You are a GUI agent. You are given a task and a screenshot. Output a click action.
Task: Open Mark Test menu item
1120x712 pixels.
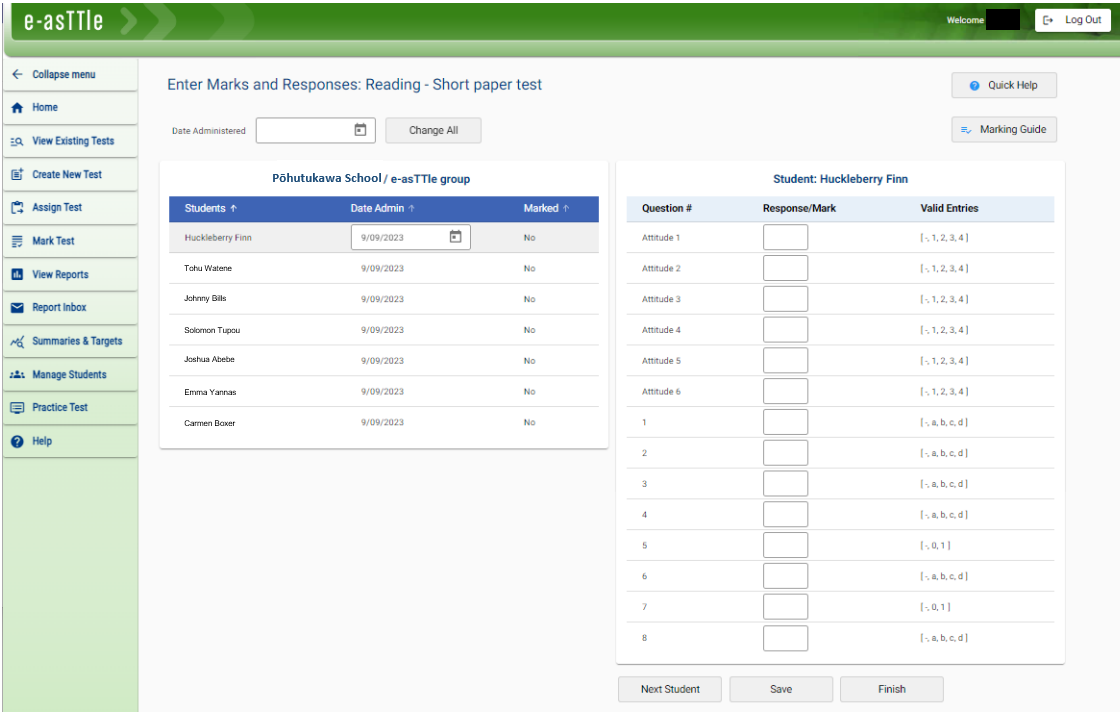tap(53, 241)
